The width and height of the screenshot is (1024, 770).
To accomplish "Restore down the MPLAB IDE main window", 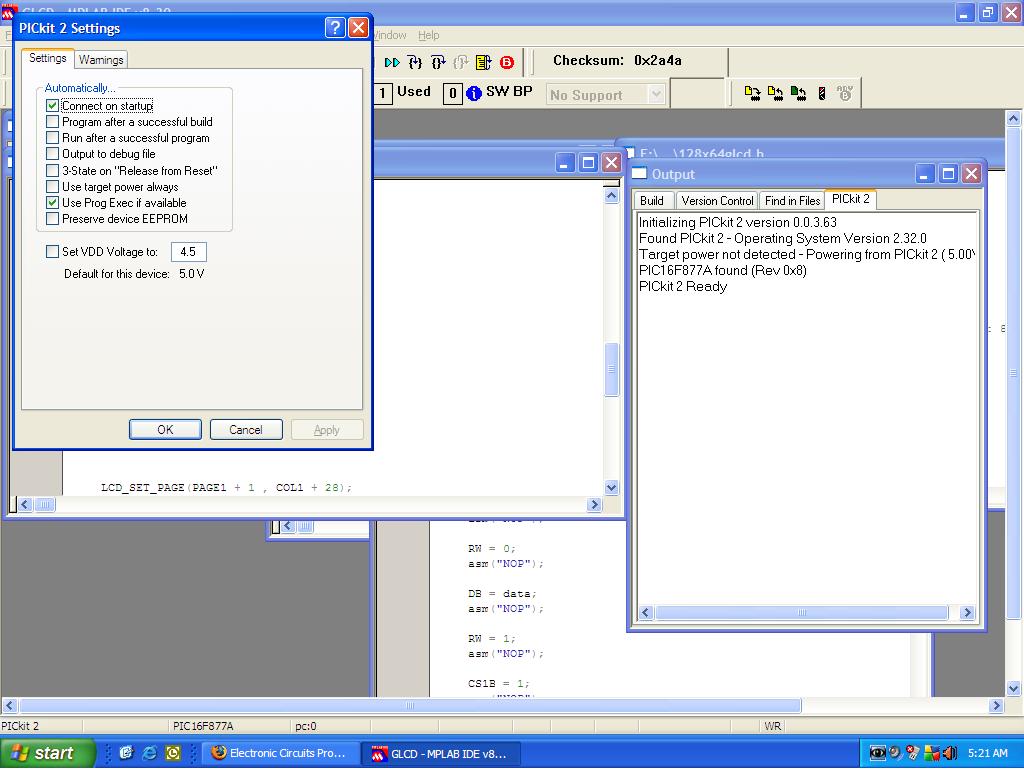I will pyautogui.click(x=987, y=12).
